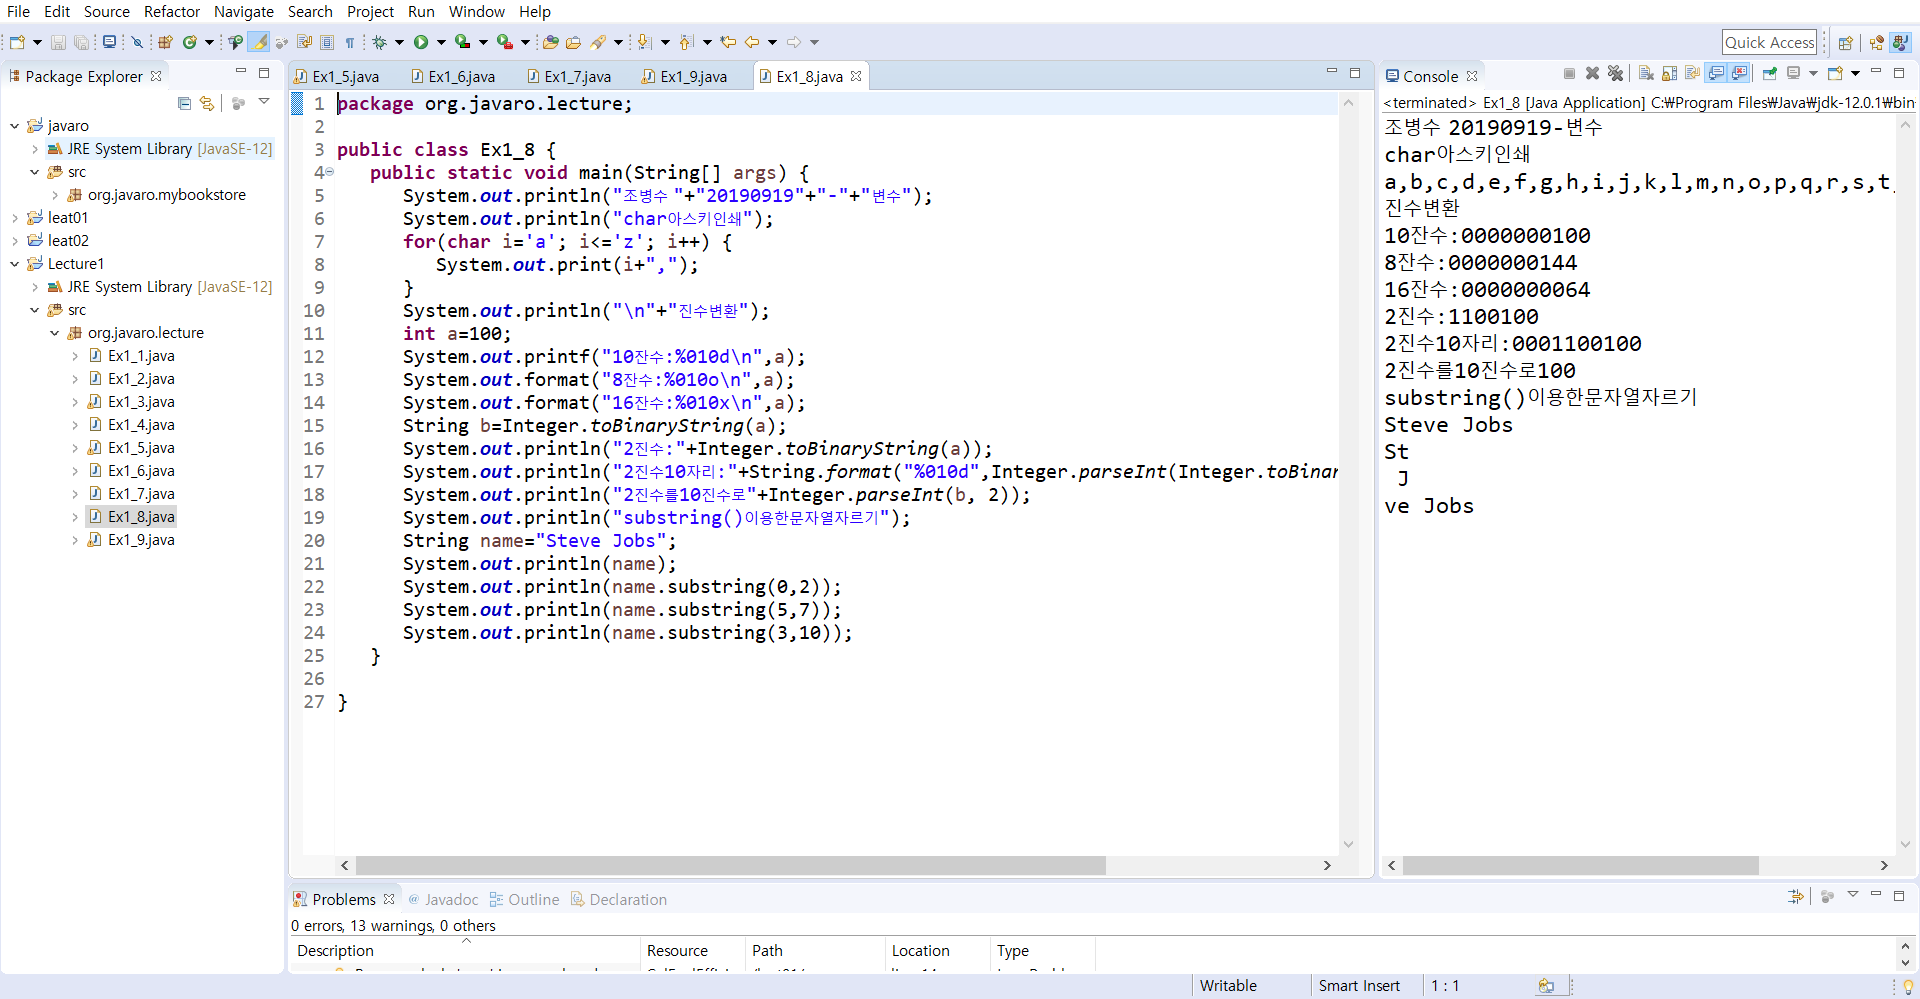Image resolution: width=1920 pixels, height=999 pixels.
Task: Sort problems by Location column
Action: [x=937, y=951]
